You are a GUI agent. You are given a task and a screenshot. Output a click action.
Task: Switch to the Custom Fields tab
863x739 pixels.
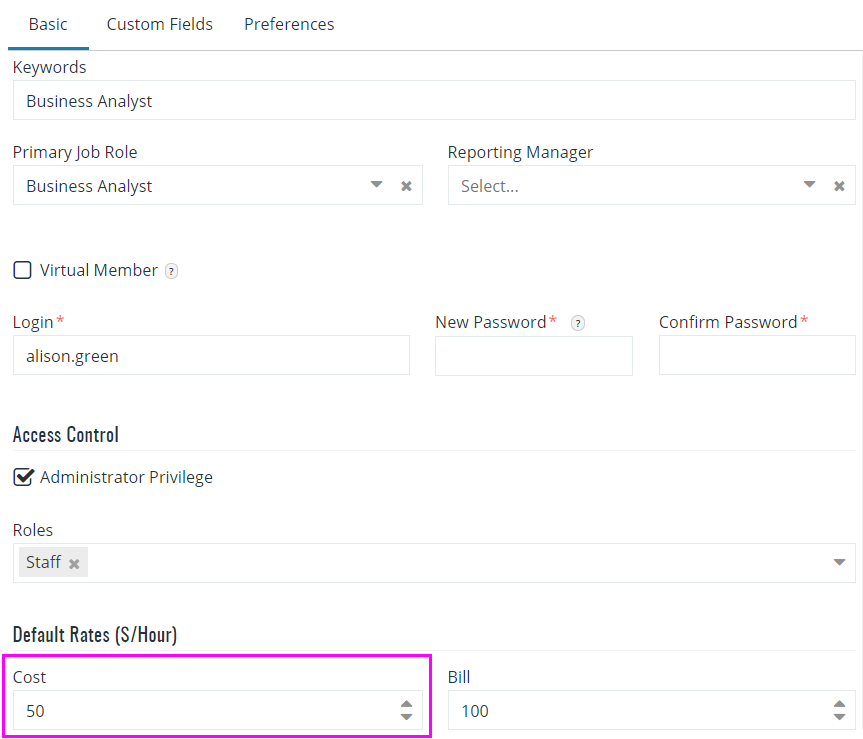click(160, 24)
